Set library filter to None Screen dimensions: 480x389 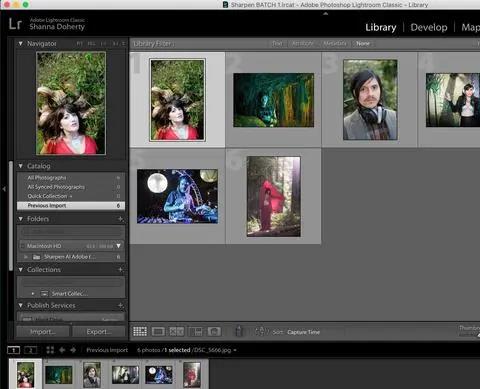[x=363, y=43]
